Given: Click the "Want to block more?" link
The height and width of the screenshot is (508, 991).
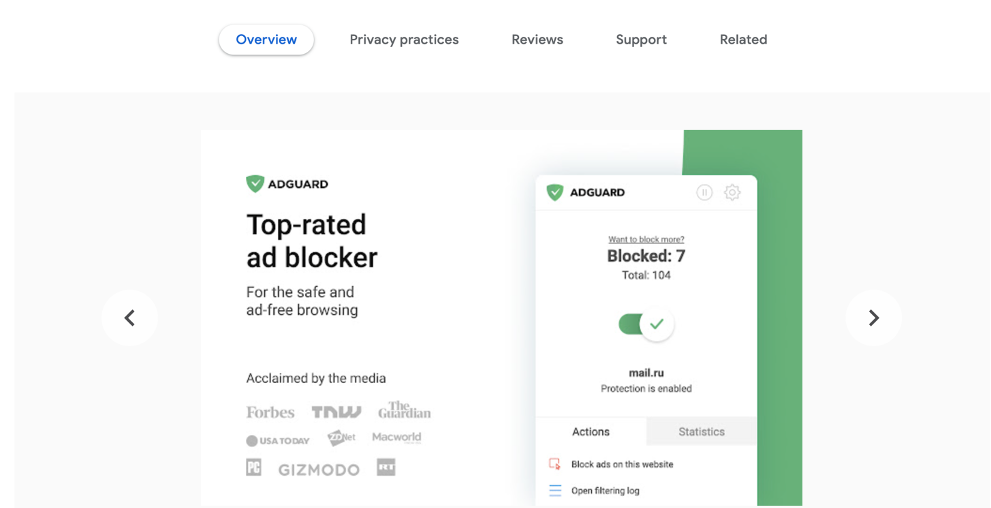Looking at the screenshot, I should 646,240.
